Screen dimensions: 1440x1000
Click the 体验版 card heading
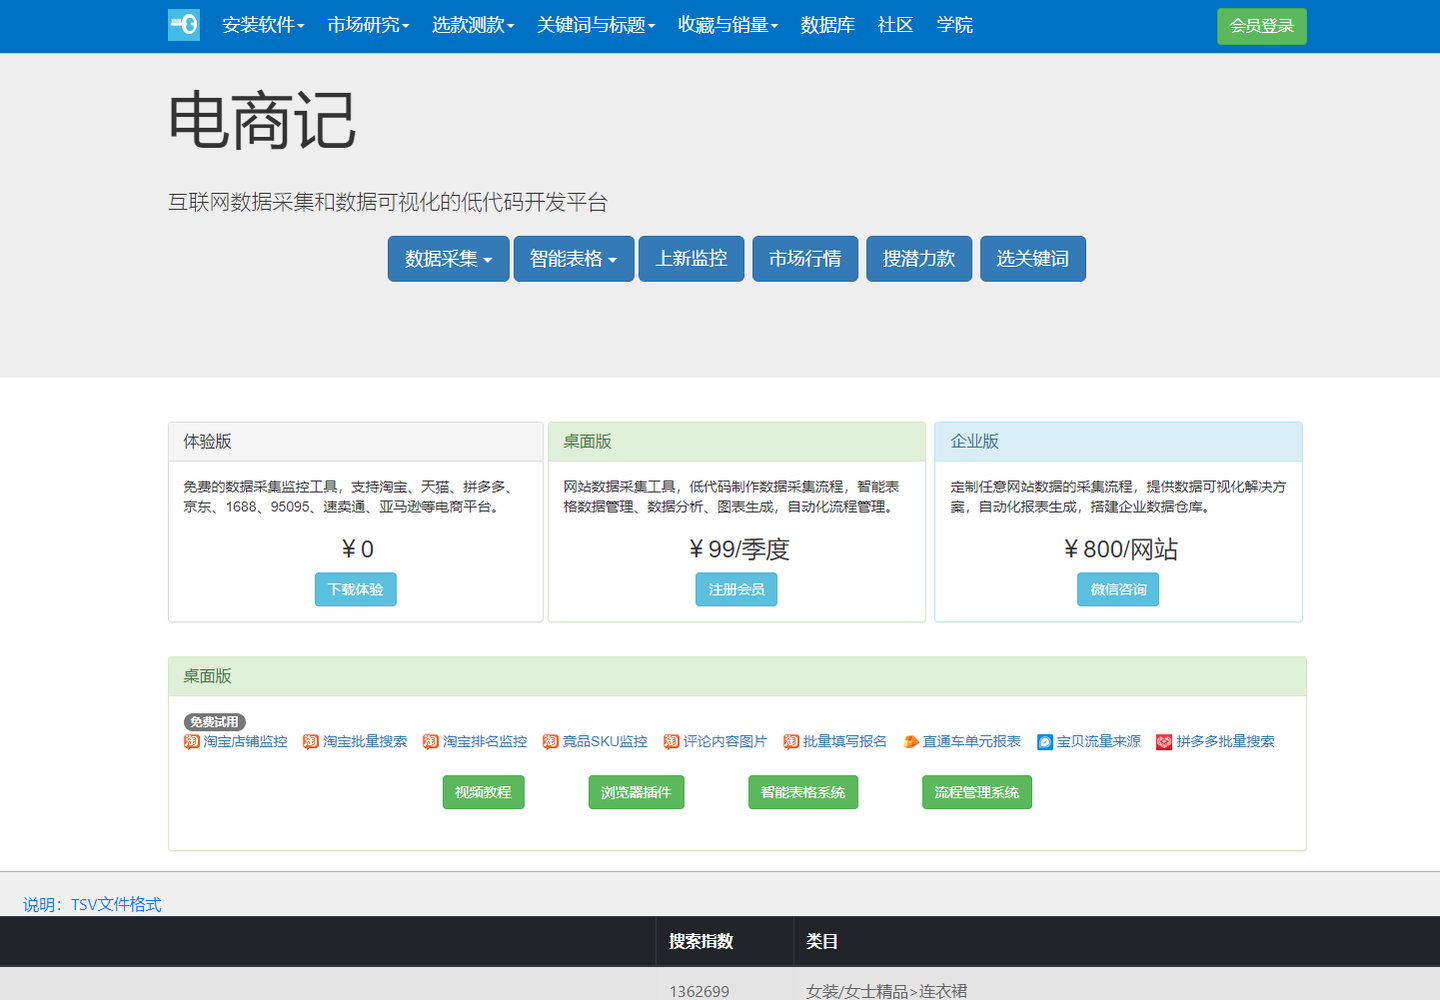pos(207,441)
